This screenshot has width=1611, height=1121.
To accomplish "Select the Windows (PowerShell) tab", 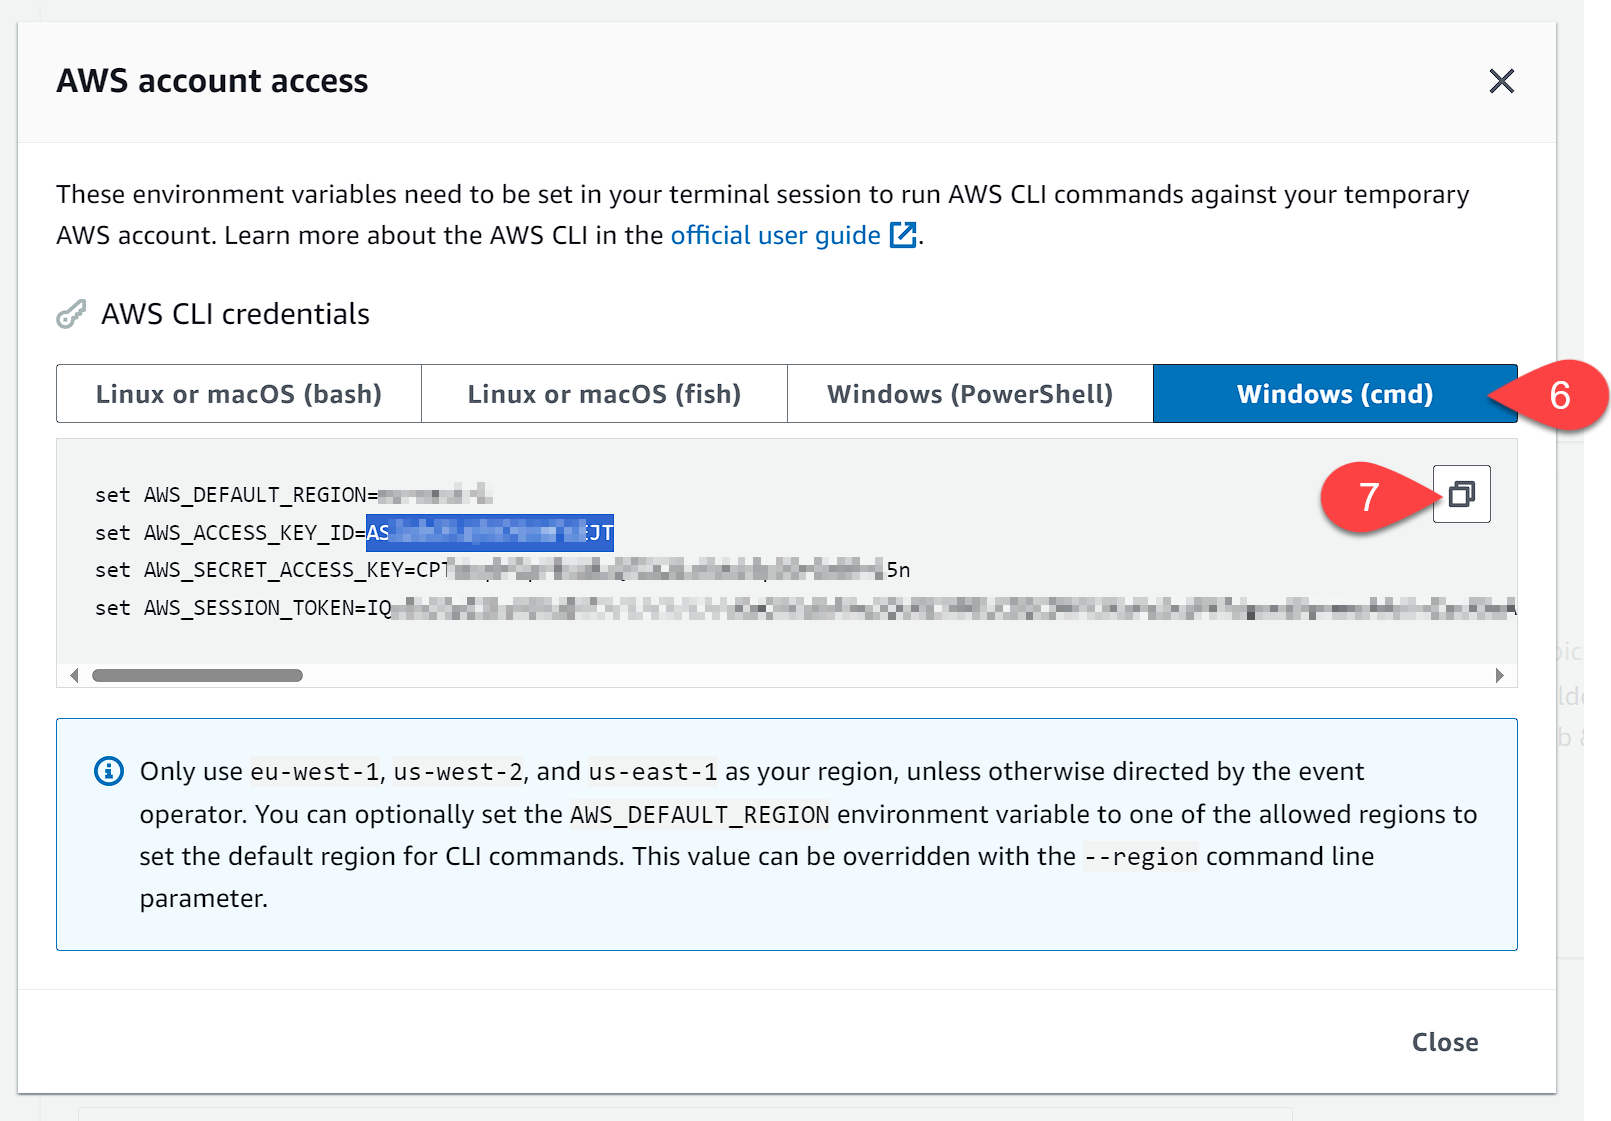I will tap(970, 394).
